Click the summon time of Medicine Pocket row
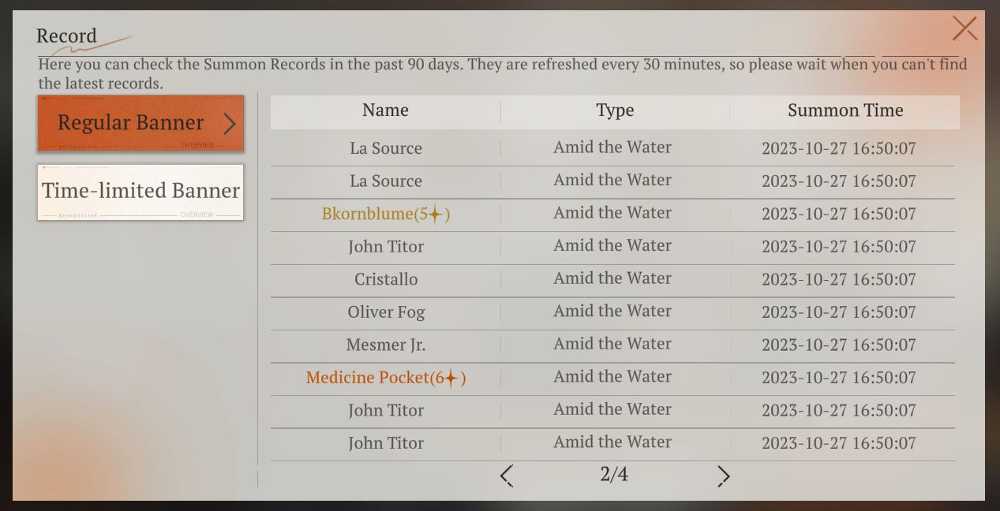The image size is (1000, 511). 839,378
